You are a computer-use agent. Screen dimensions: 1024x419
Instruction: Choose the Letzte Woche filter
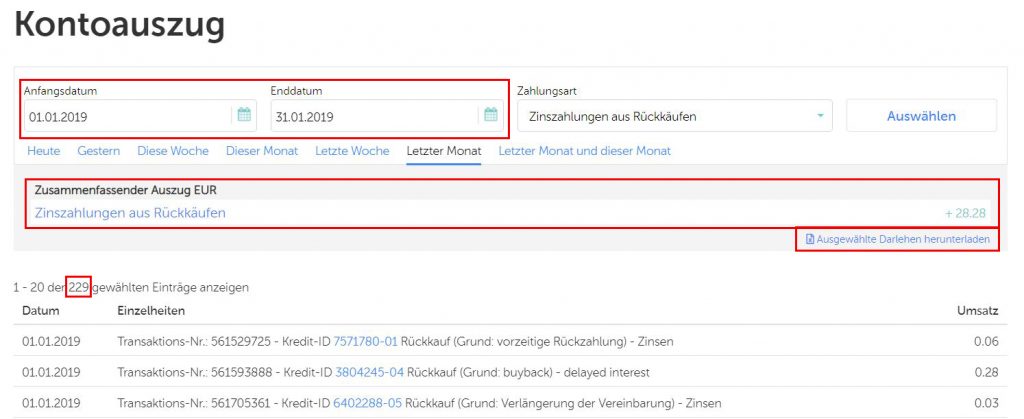tap(352, 151)
